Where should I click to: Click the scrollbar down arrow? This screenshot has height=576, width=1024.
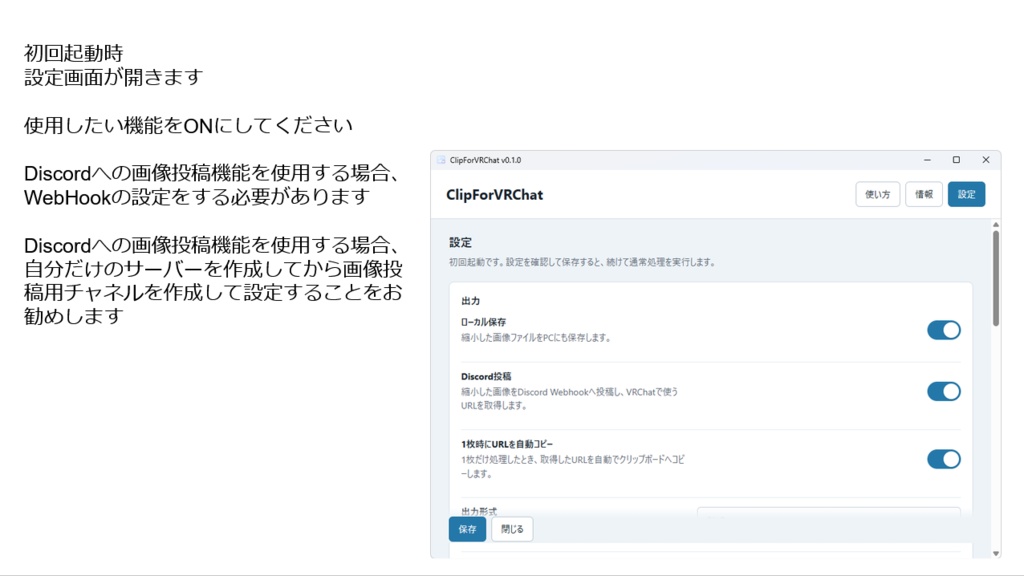pos(995,553)
